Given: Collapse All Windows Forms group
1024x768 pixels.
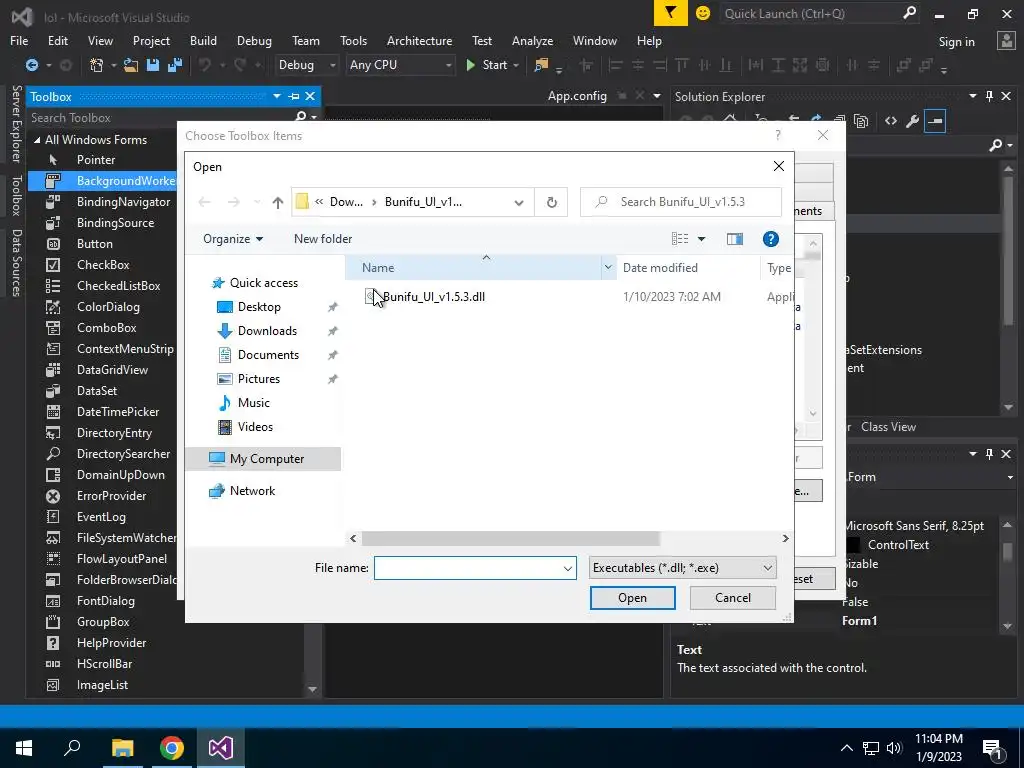Looking at the screenshot, I should (x=37, y=140).
